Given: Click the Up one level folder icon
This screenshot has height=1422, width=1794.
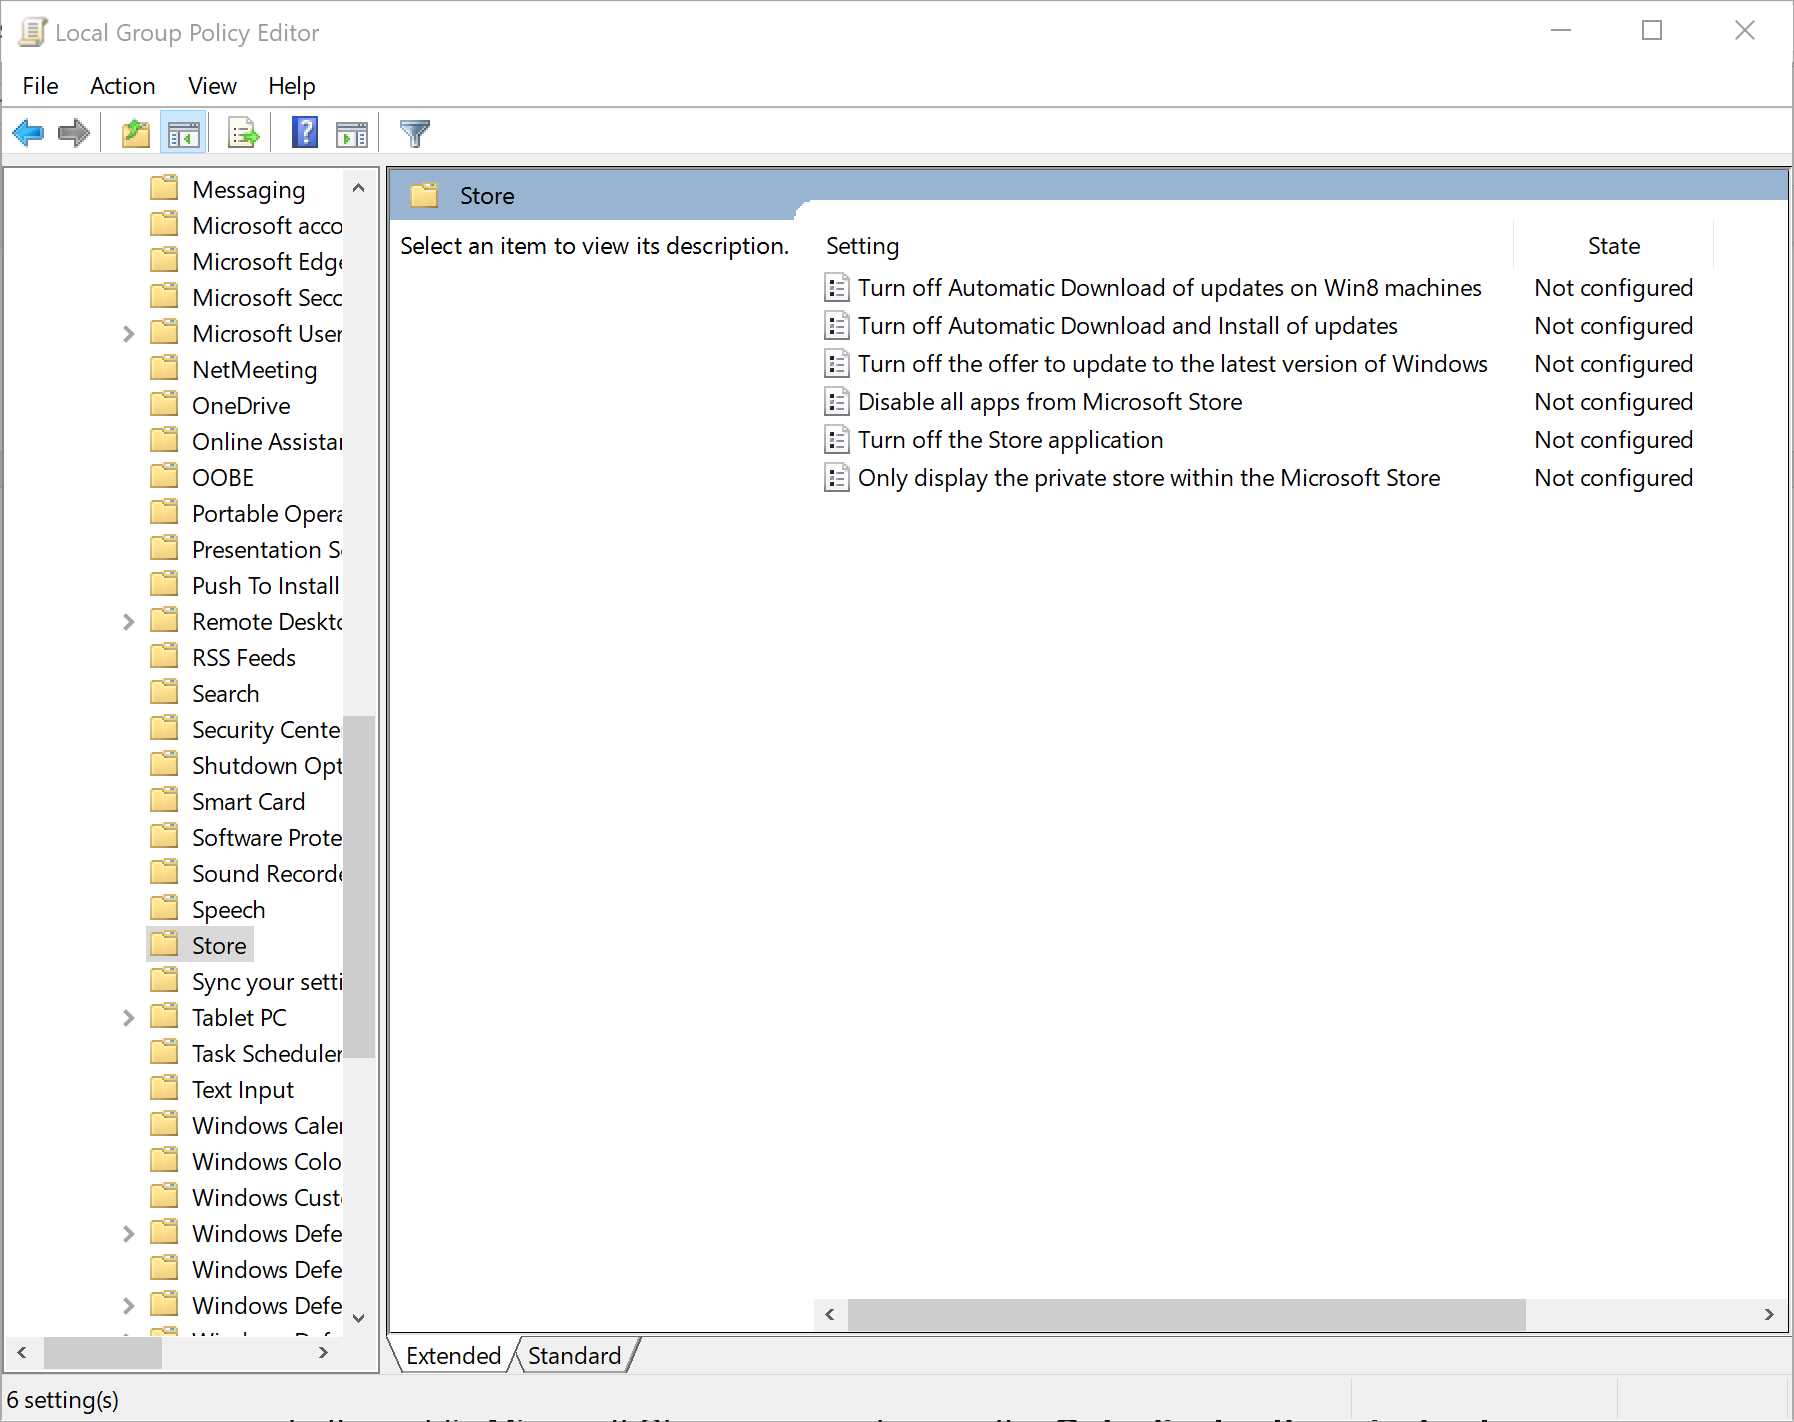Looking at the screenshot, I should point(134,133).
